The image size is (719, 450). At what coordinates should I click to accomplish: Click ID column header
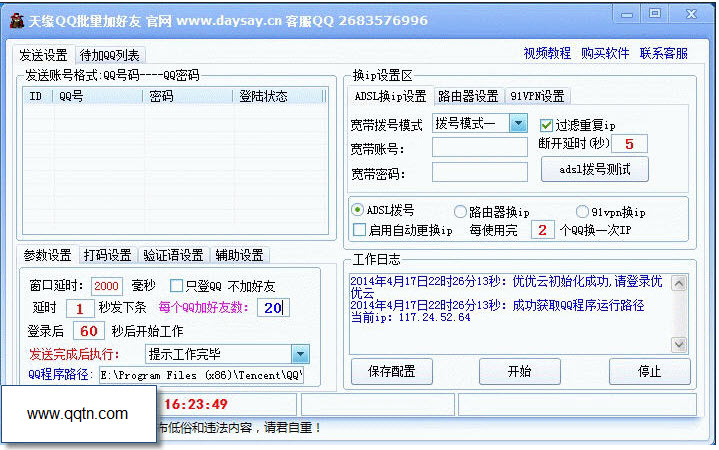point(38,96)
